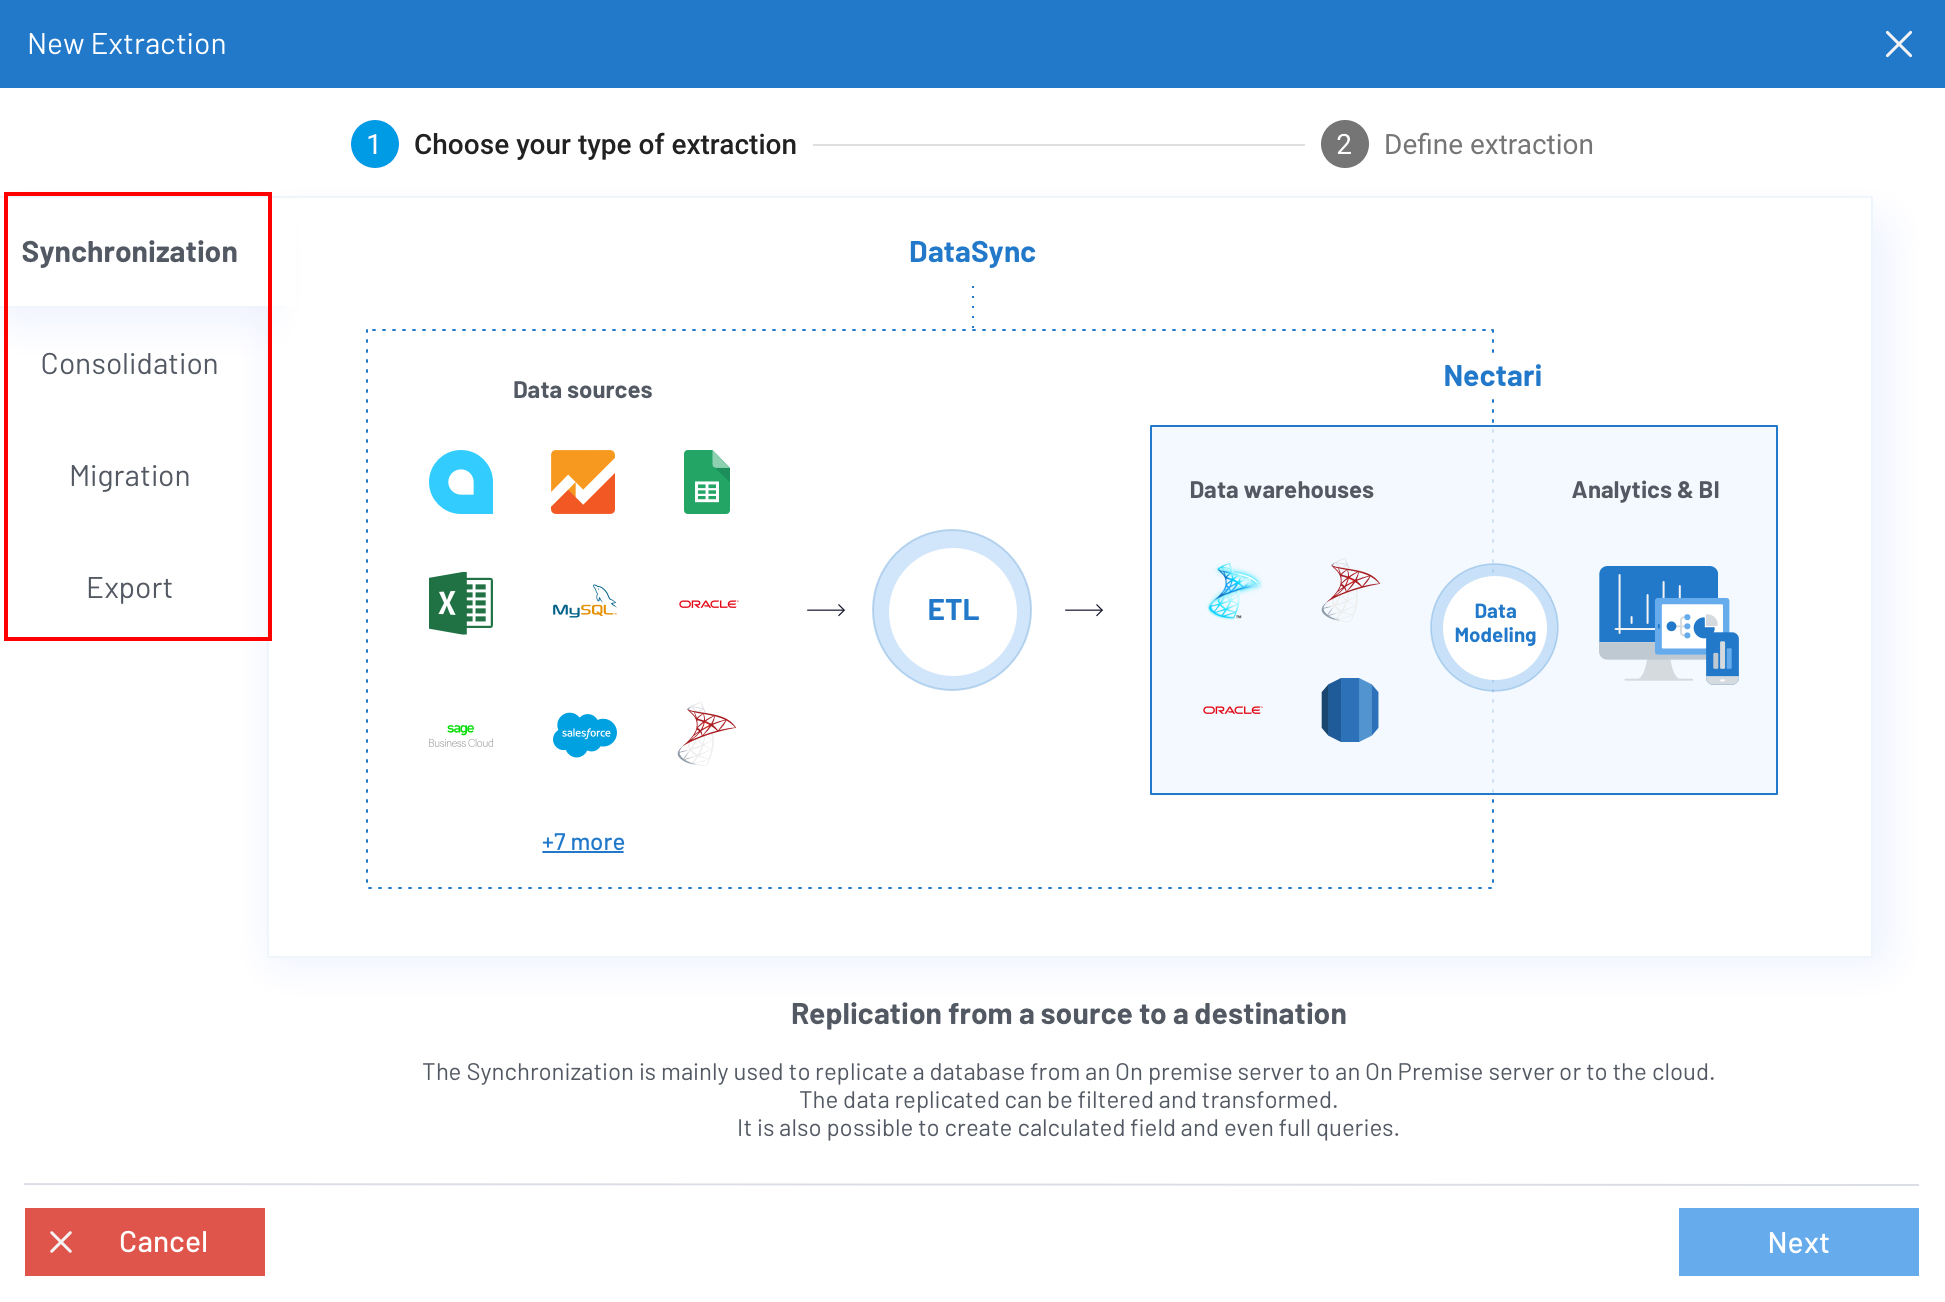The height and width of the screenshot is (1302, 1945).
Task: Click the Google Sheets green icon
Action: coord(707,482)
